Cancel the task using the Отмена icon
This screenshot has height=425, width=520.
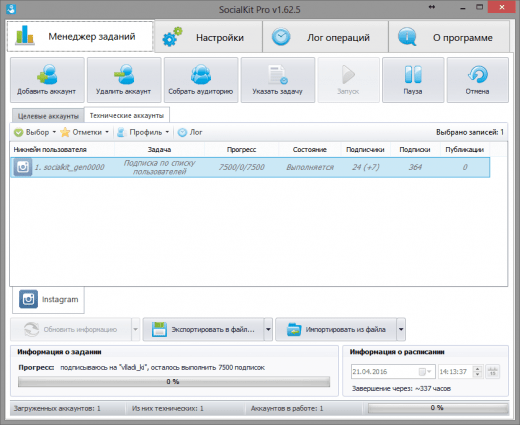(478, 80)
